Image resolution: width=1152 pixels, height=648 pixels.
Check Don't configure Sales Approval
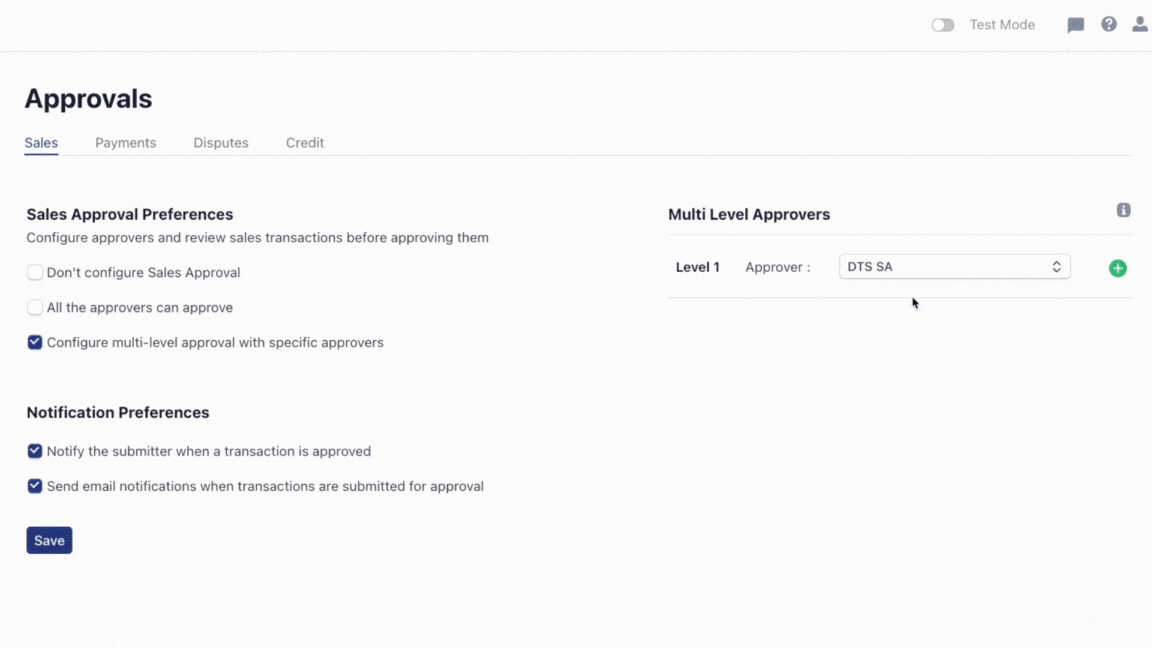click(35, 272)
